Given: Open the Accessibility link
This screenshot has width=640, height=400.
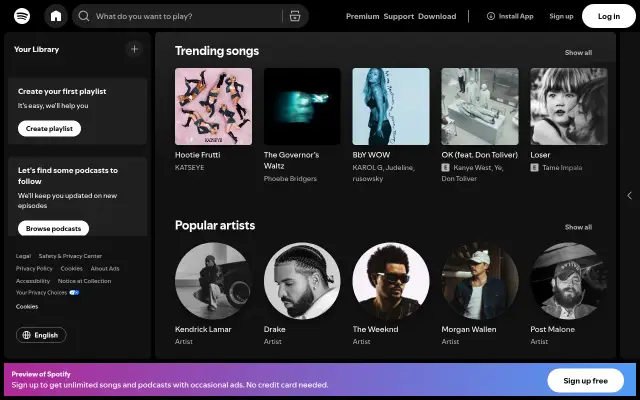Looking at the screenshot, I should click(x=33, y=281).
